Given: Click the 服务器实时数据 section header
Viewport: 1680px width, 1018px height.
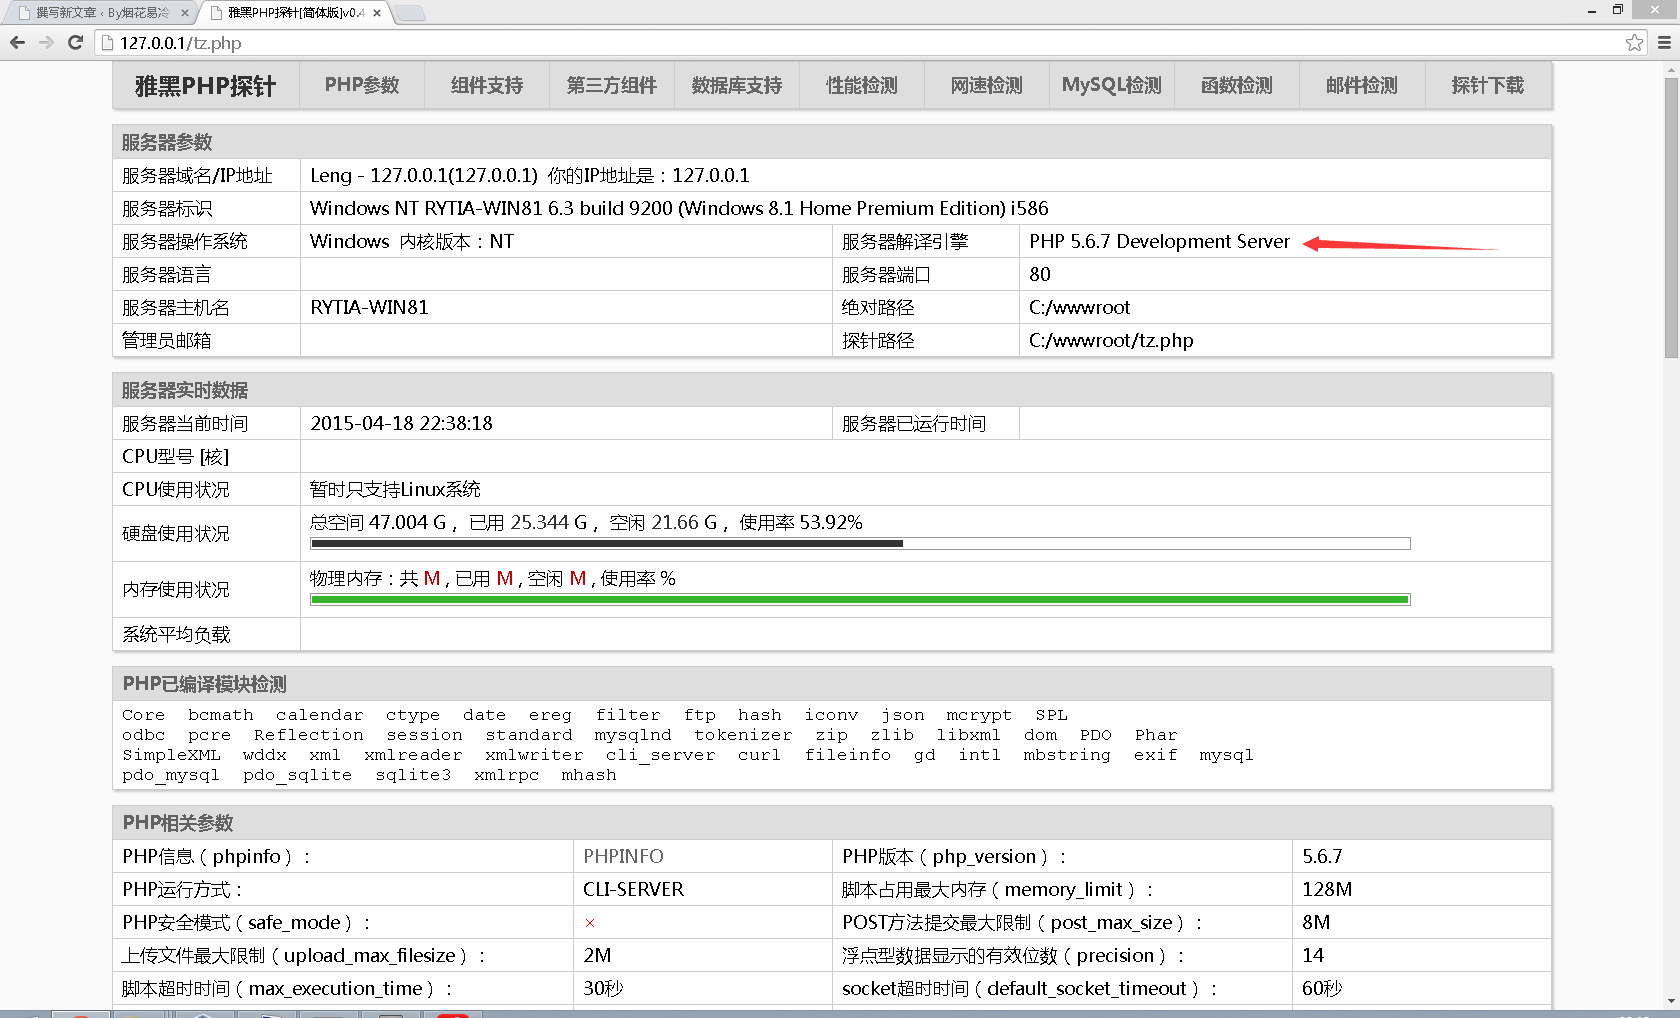Looking at the screenshot, I should click(x=832, y=390).
